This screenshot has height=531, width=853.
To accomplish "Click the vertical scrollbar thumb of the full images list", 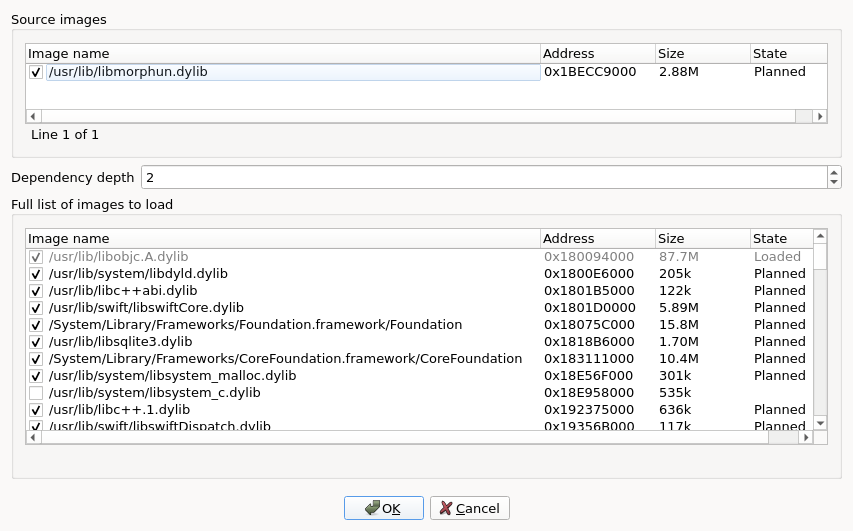I will [x=820, y=256].
